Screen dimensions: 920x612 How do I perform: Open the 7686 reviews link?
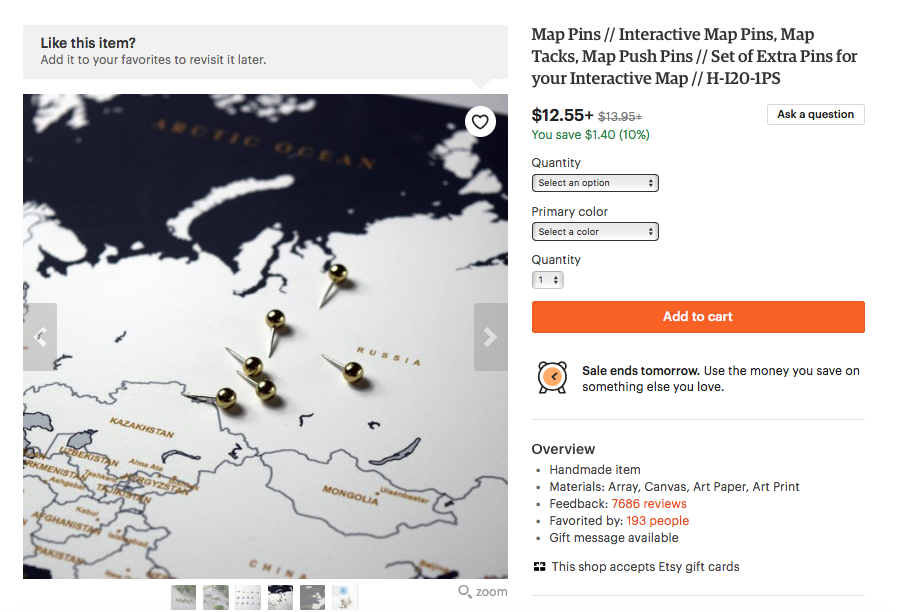coord(649,504)
